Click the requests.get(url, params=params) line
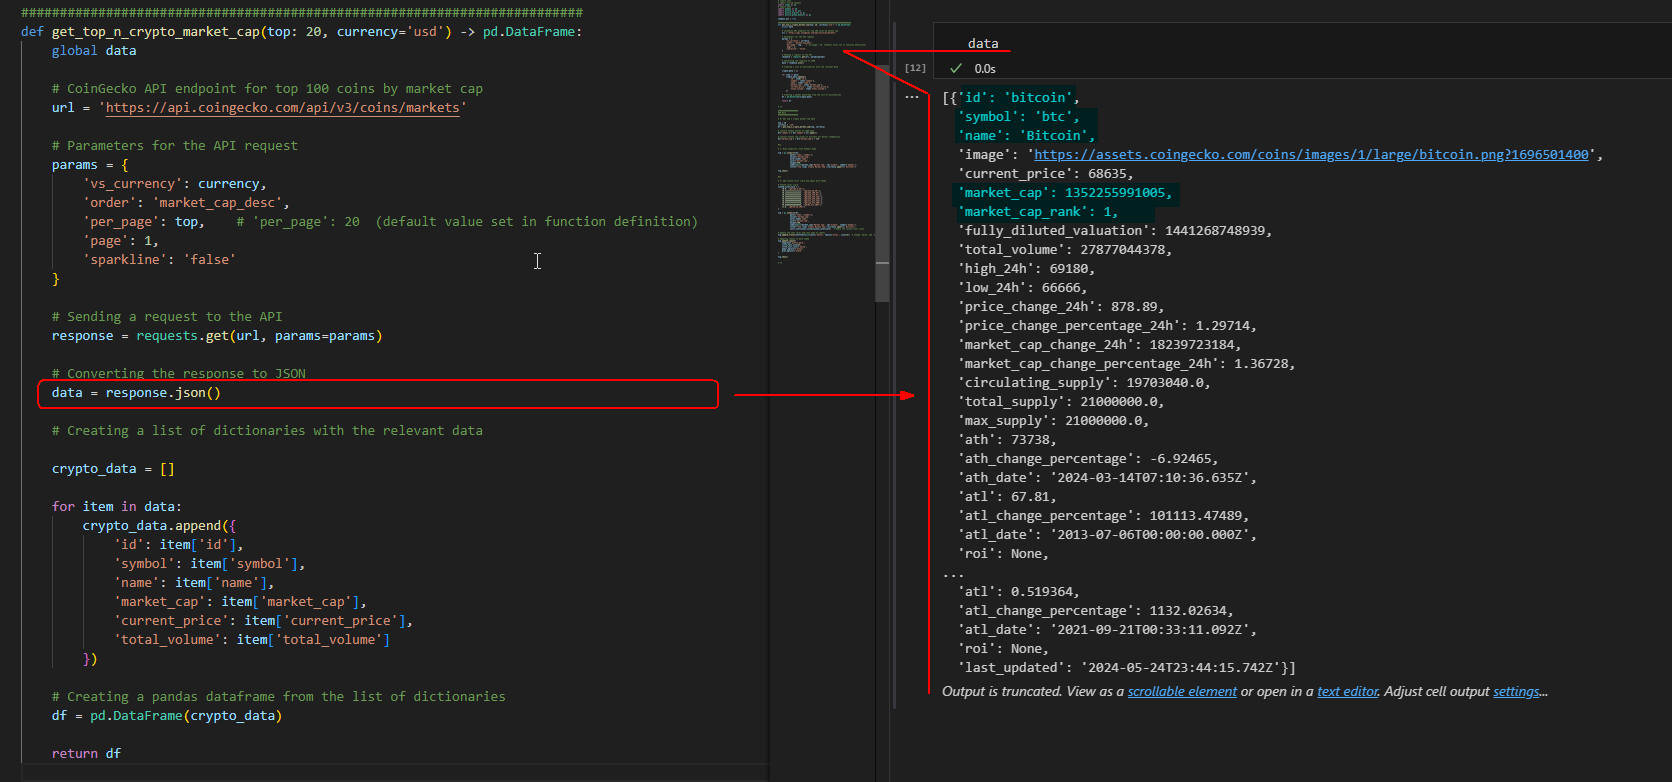The image size is (1672, 782). click(217, 336)
